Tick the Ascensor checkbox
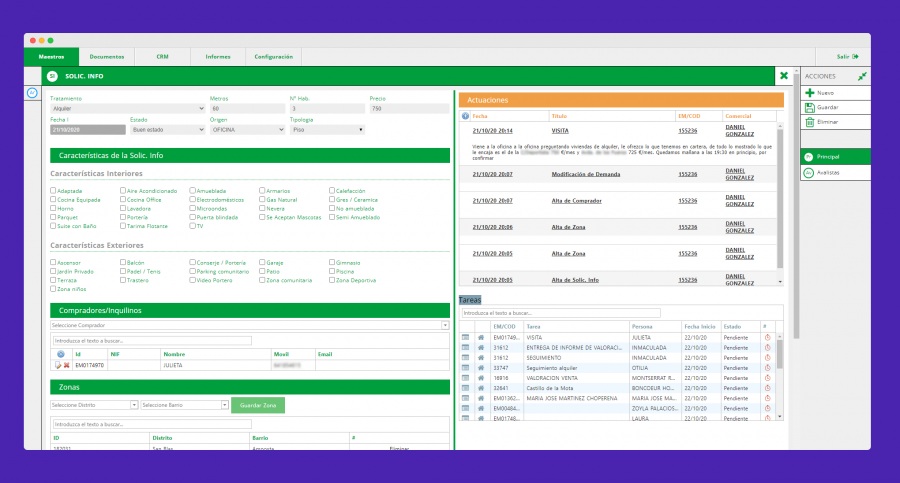The image size is (900, 483). pos(53,262)
